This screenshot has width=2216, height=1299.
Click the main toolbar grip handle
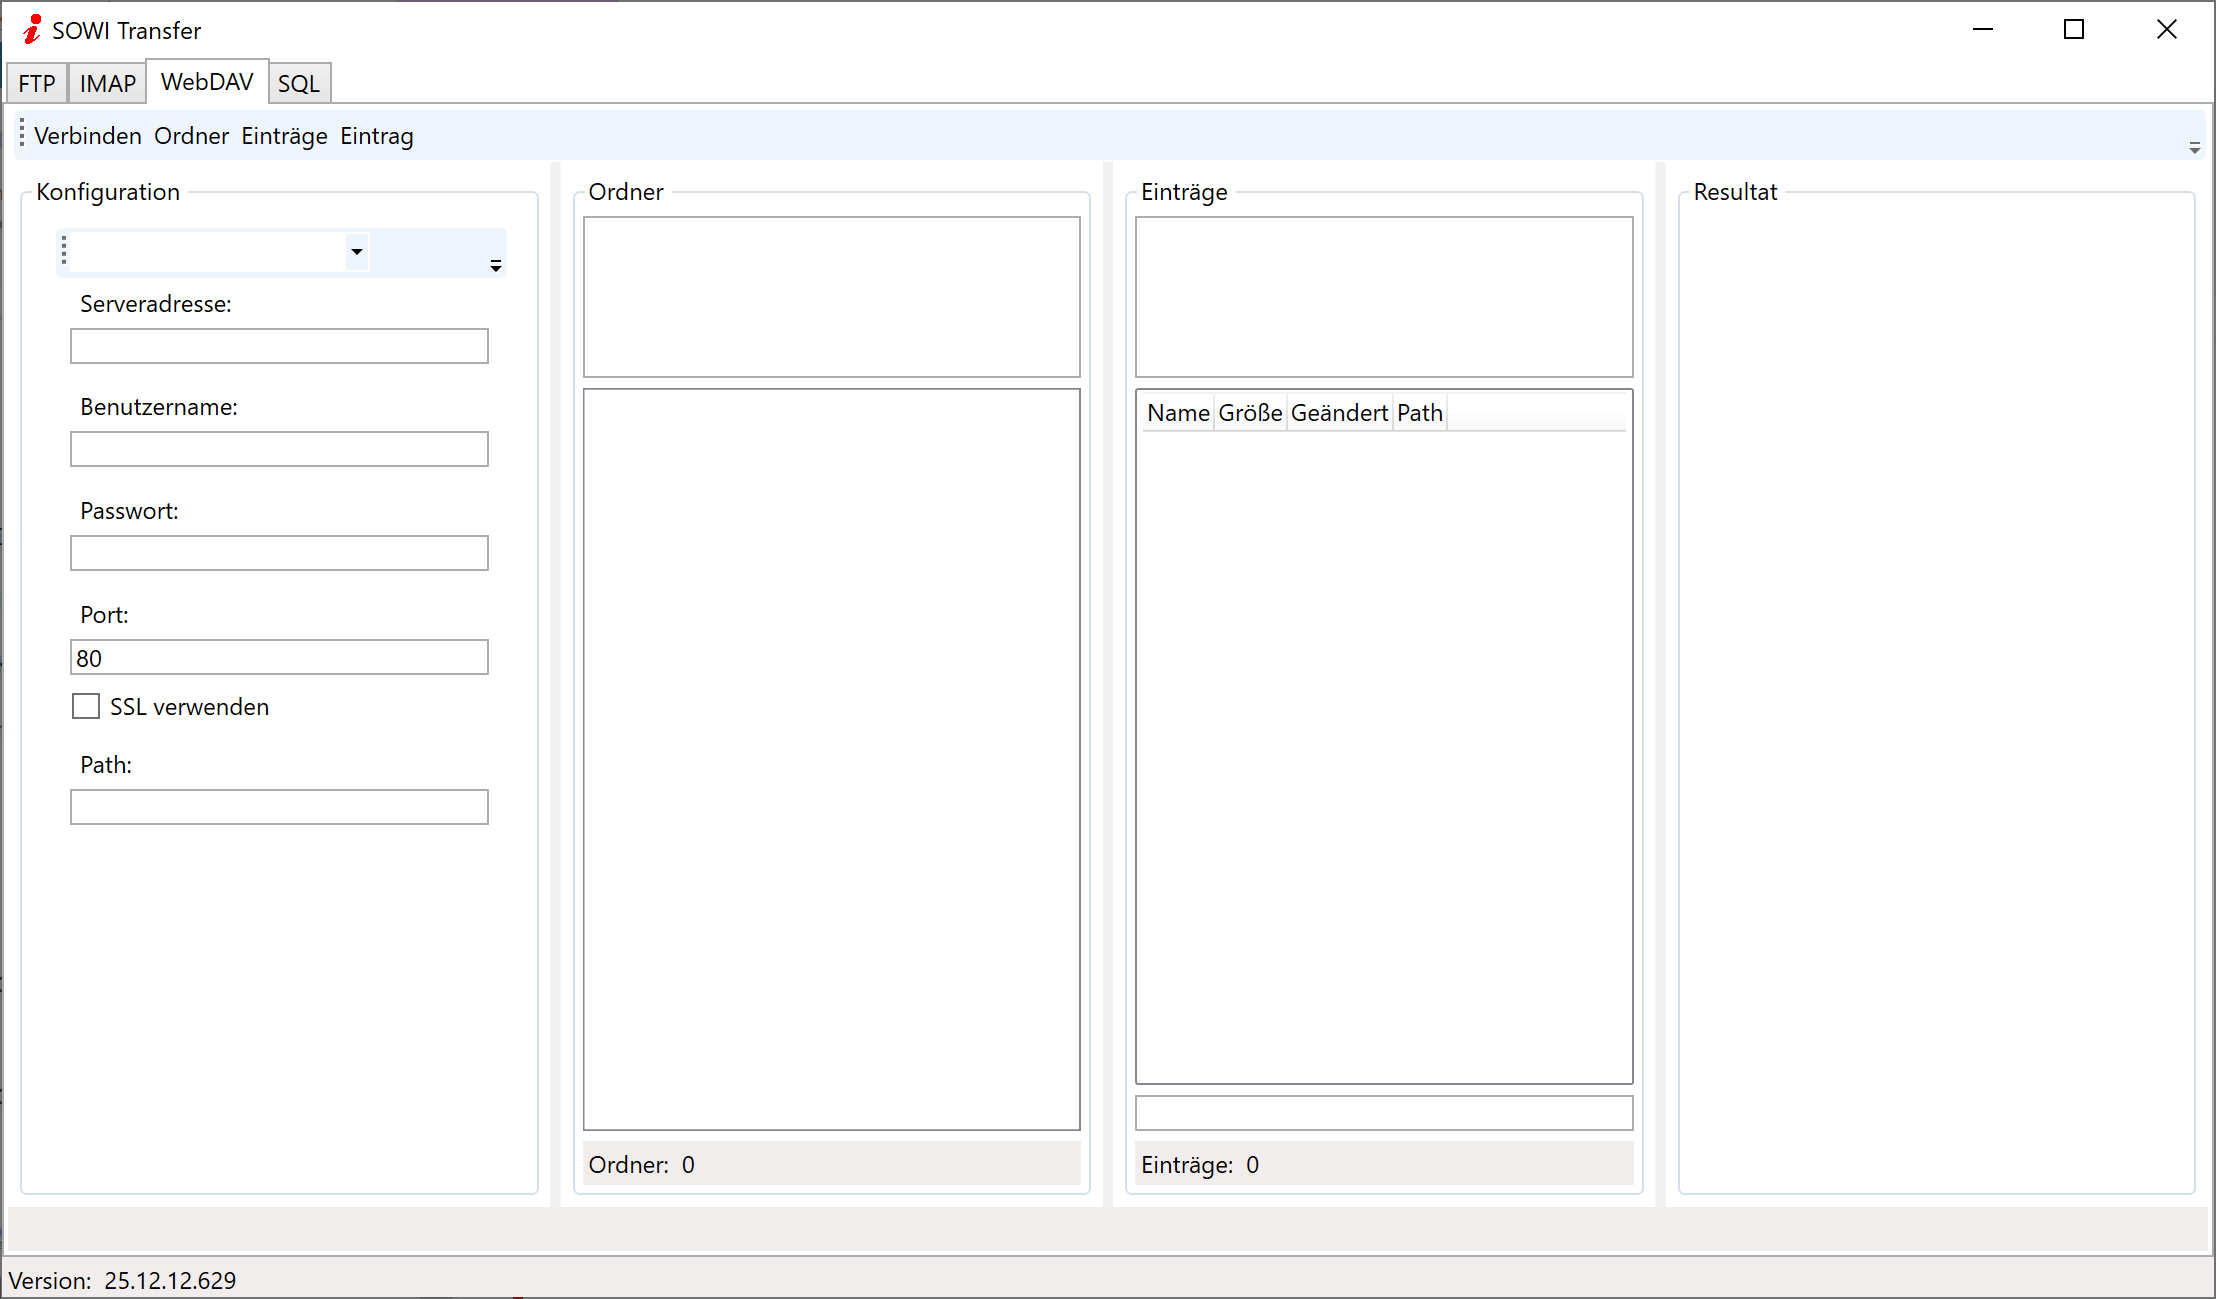coord(22,133)
